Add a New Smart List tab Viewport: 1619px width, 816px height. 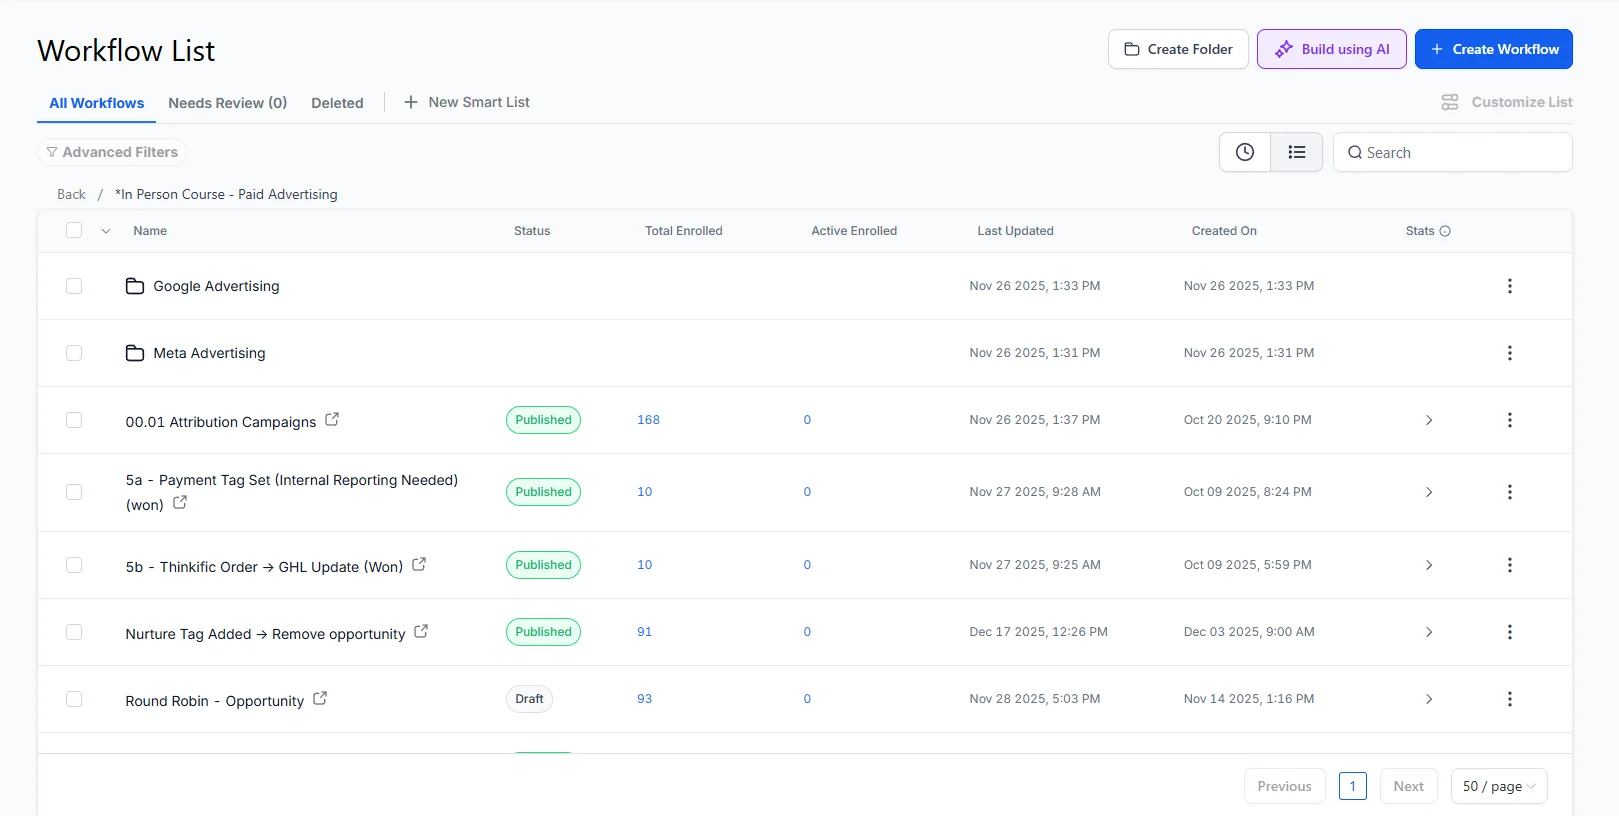point(467,102)
